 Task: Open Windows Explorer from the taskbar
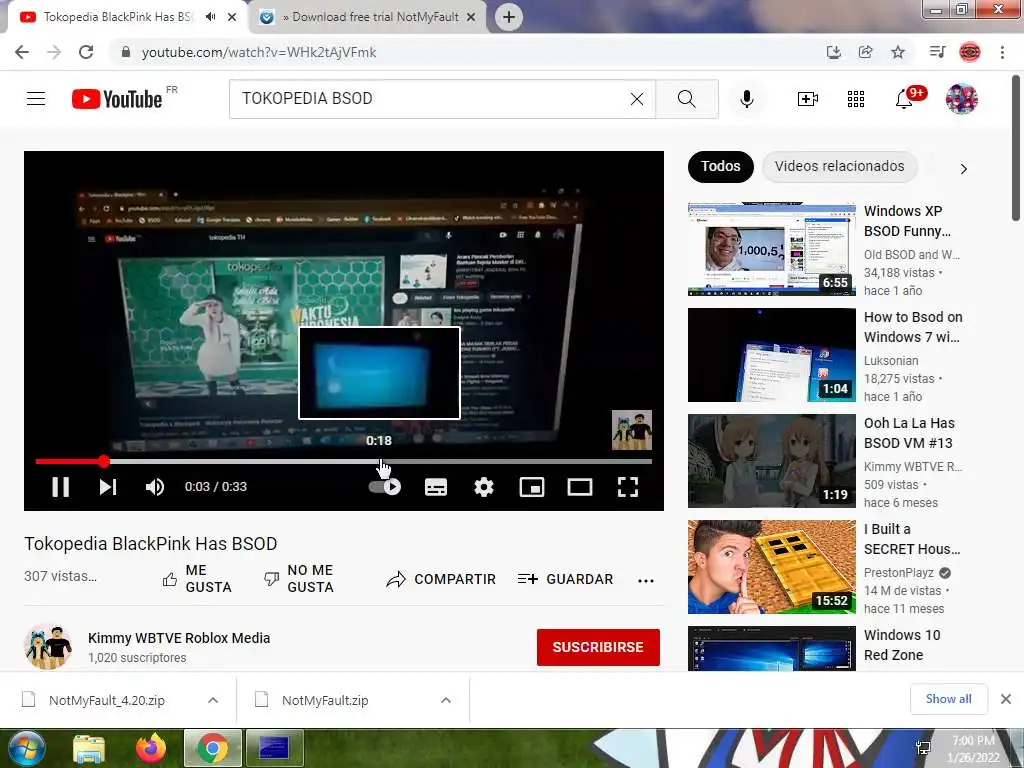[x=89, y=748]
